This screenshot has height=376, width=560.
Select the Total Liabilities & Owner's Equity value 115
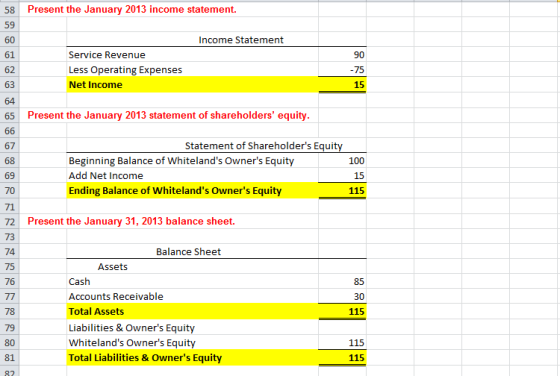click(342, 357)
